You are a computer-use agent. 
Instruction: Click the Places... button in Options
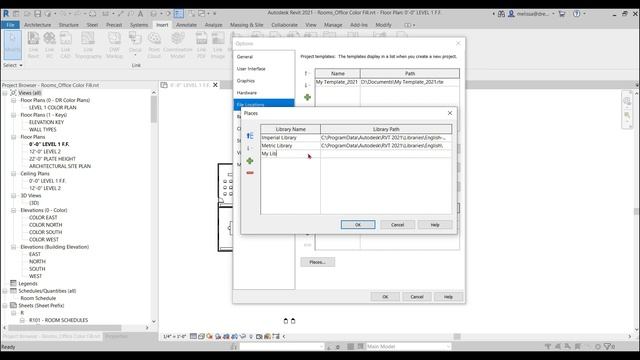click(x=318, y=262)
